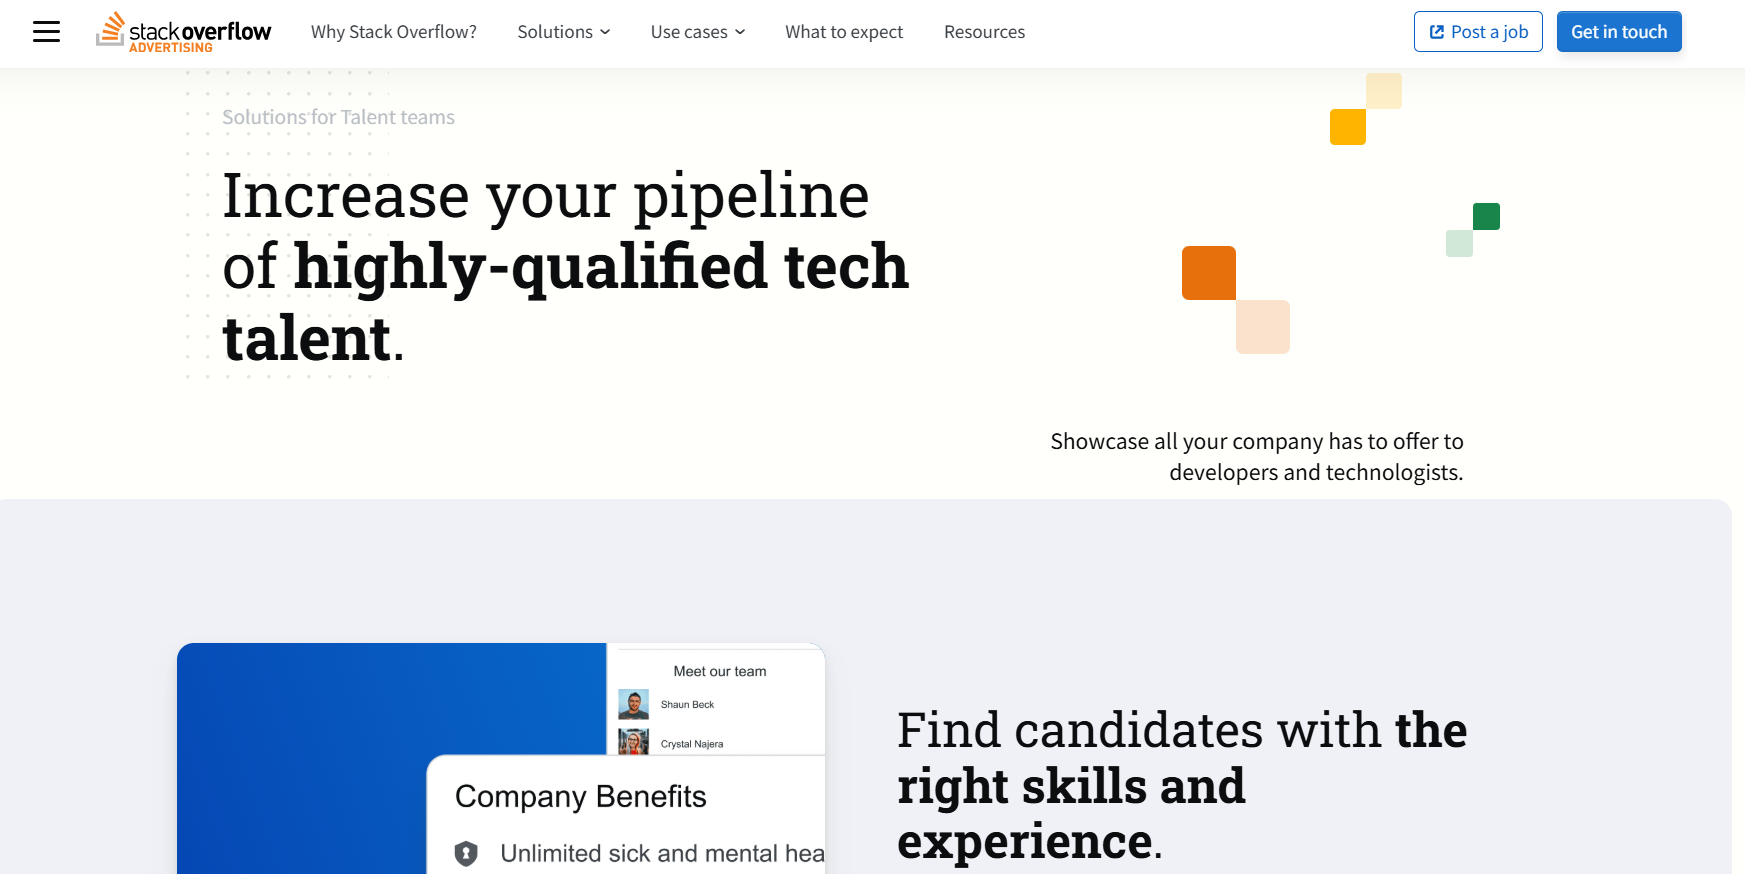
Task: Go to the What to expect page
Action: pyautogui.click(x=844, y=32)
